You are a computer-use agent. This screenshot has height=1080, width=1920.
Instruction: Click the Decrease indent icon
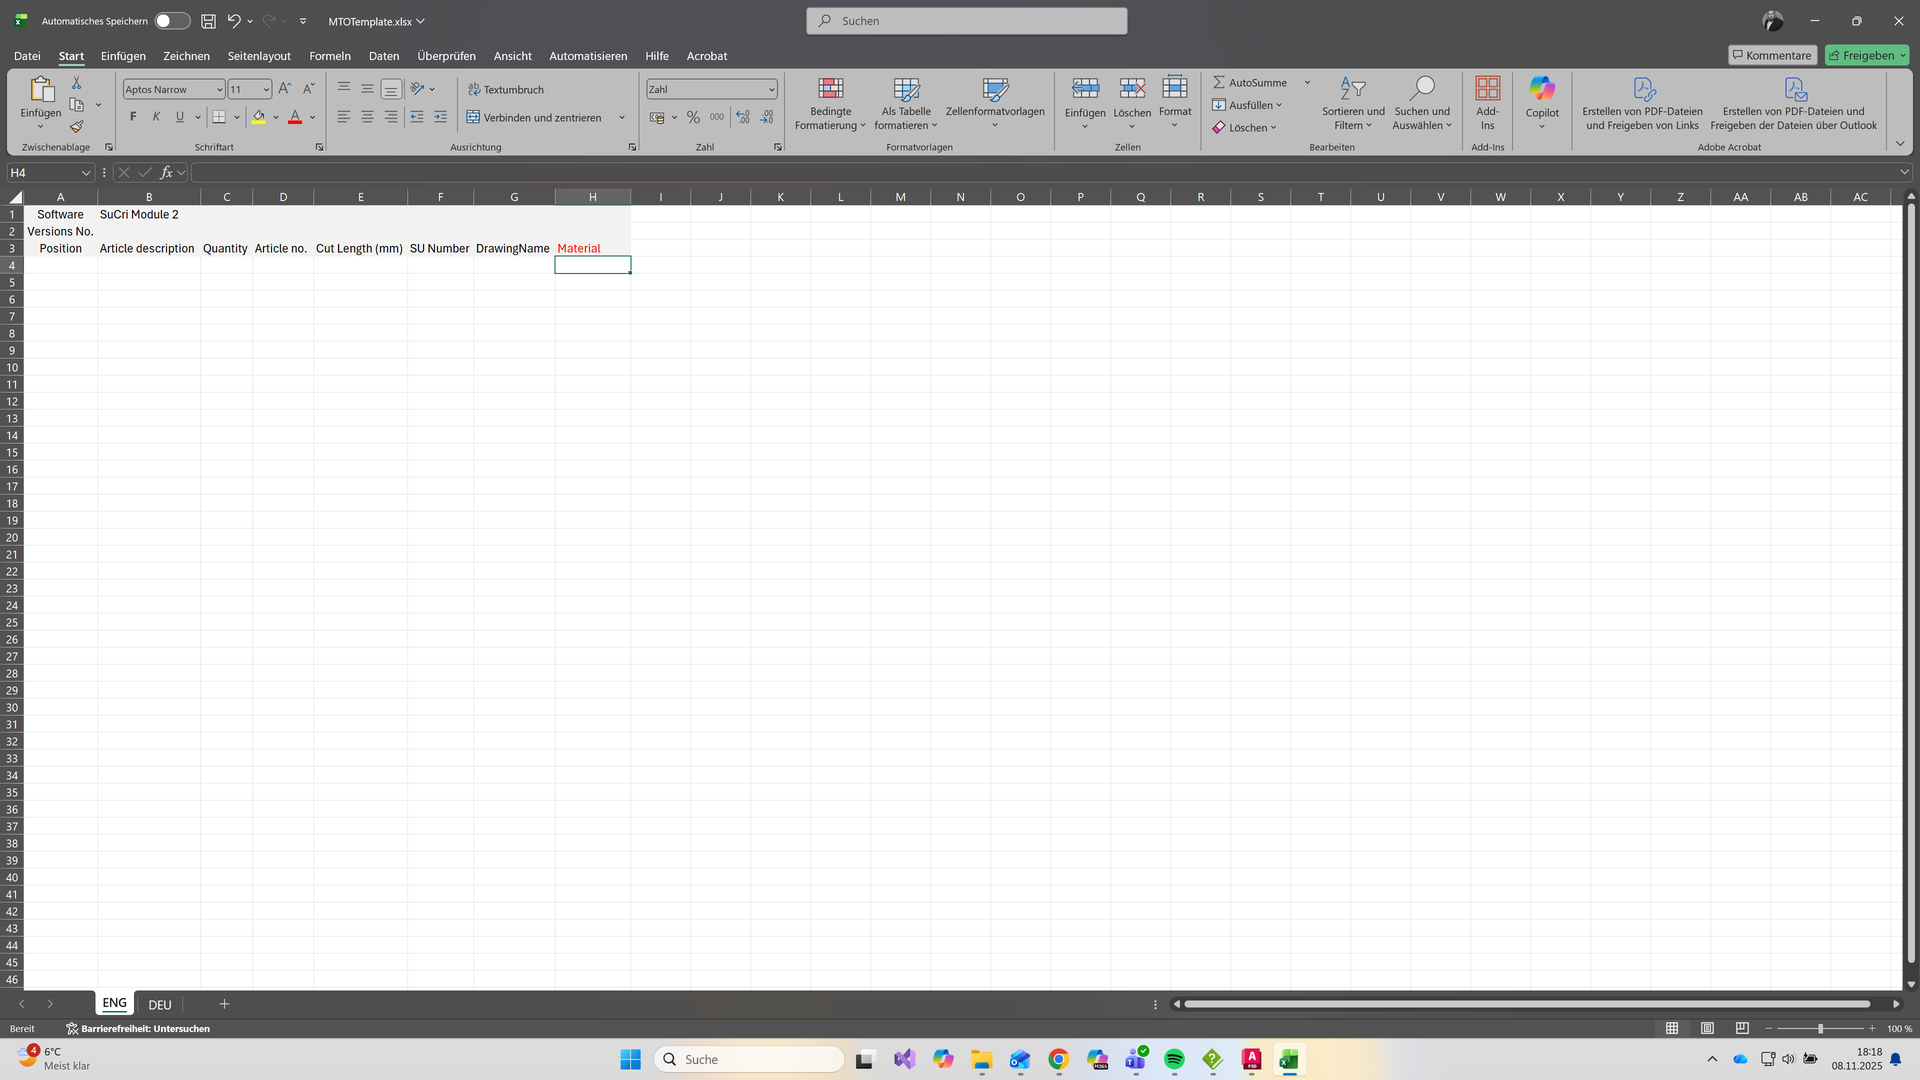(416, 117)
